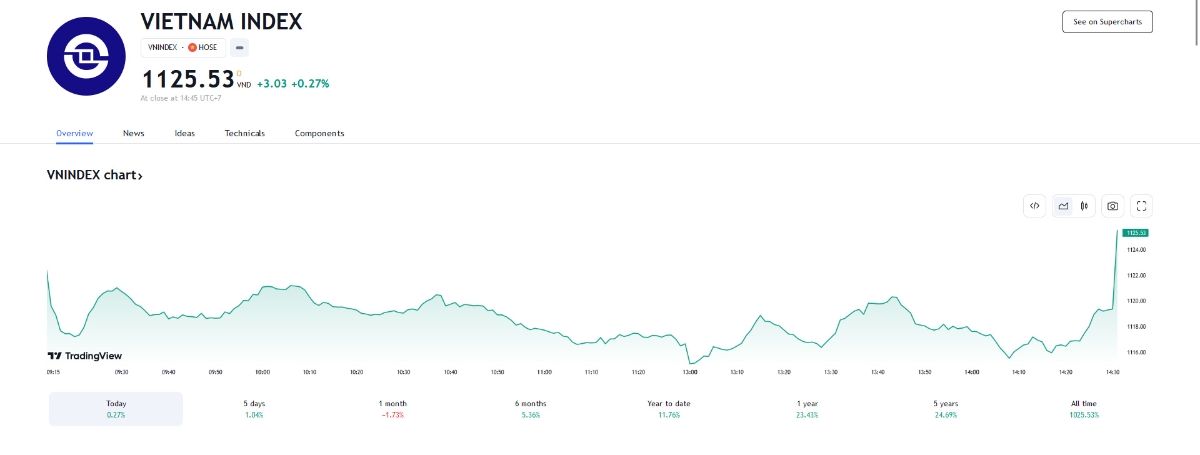The height and width of the screenshot is (455, 1200).
Task: Open the Components tab
Action: pyautogui.click(x=319, y=133)
